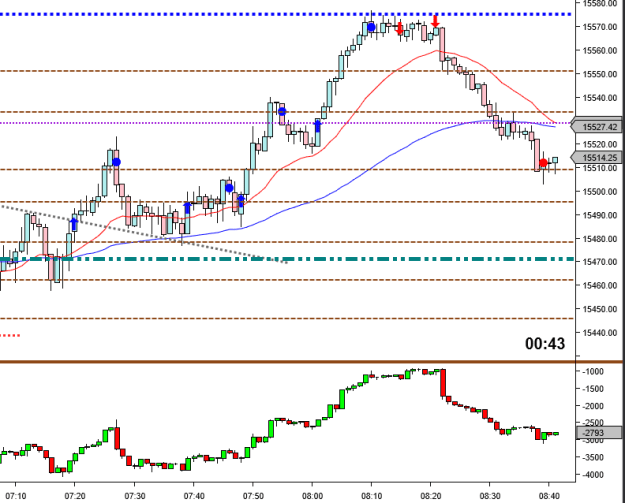Click the 15470.00 price axis label

(599, 261)
